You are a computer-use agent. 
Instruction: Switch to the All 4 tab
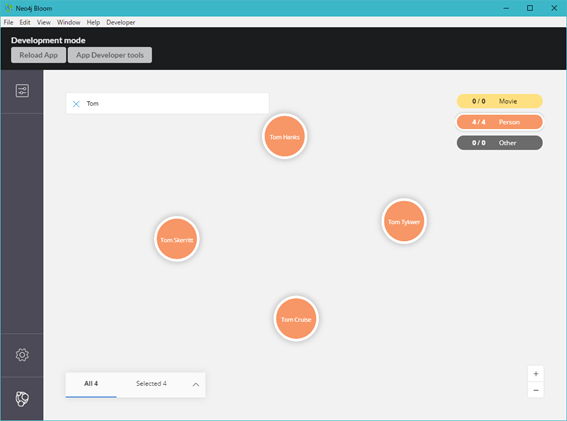click(91, 384)
